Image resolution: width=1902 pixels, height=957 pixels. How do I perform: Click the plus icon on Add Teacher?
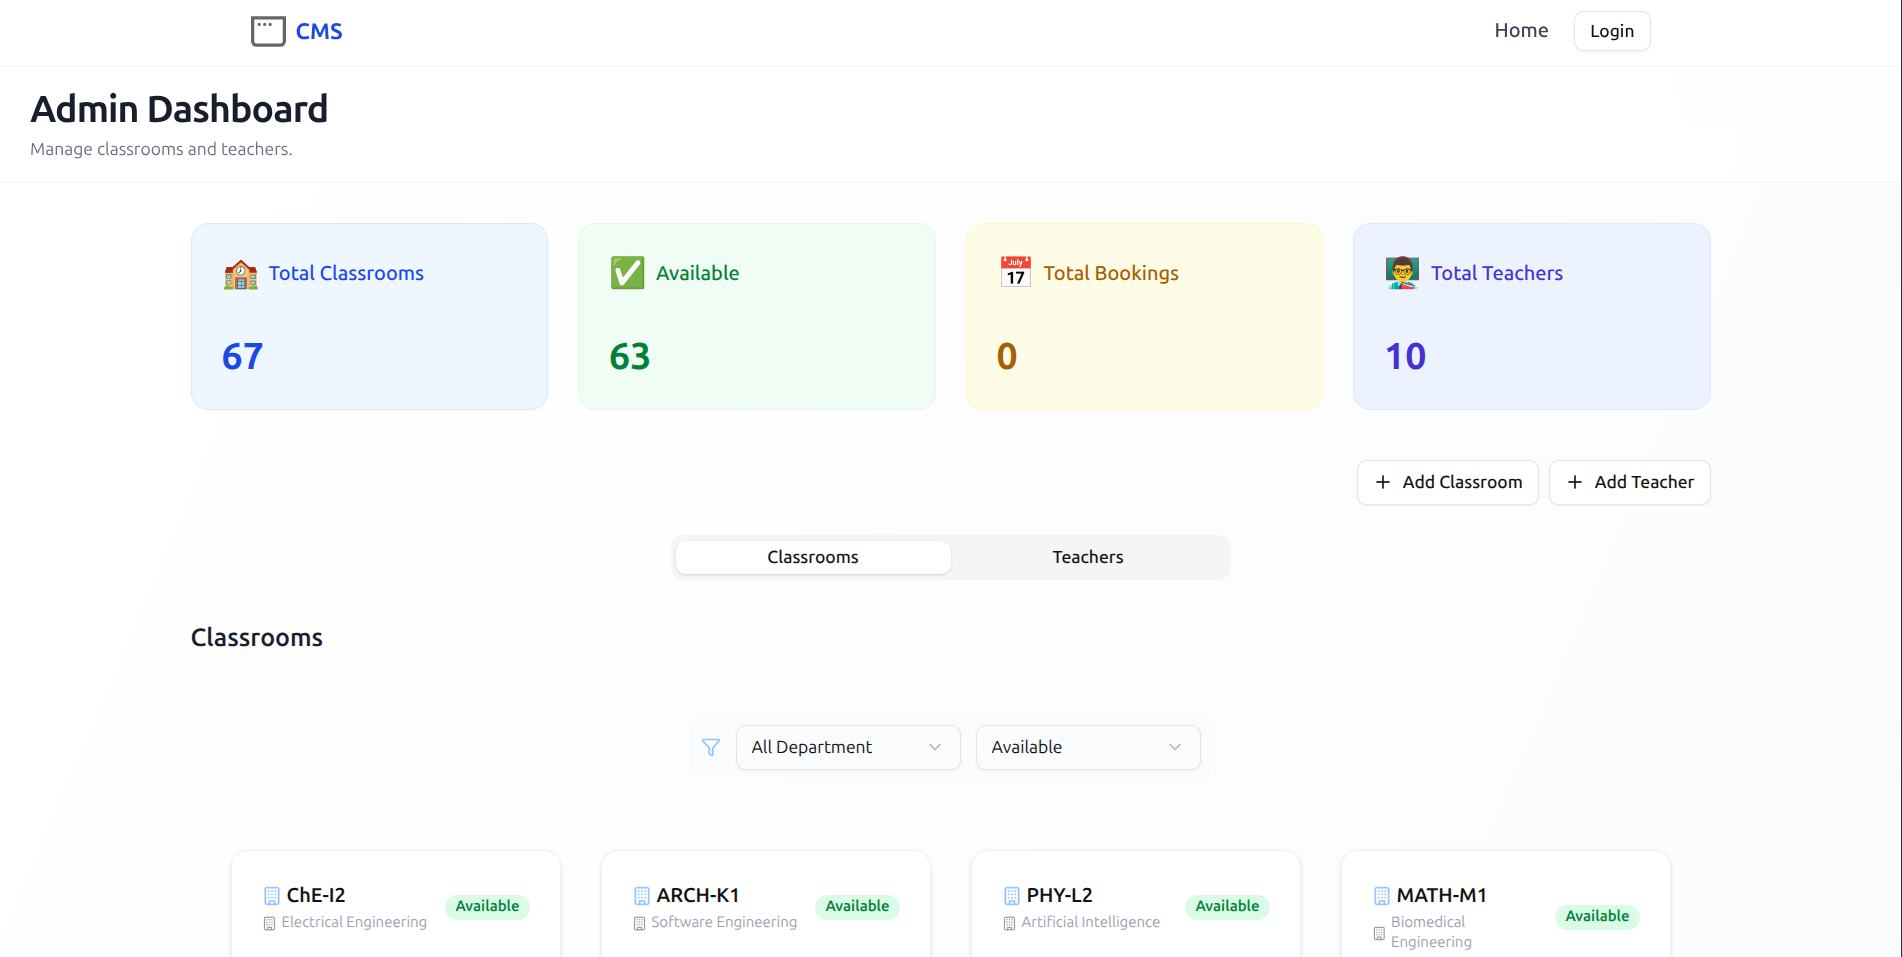[1575, 482]
